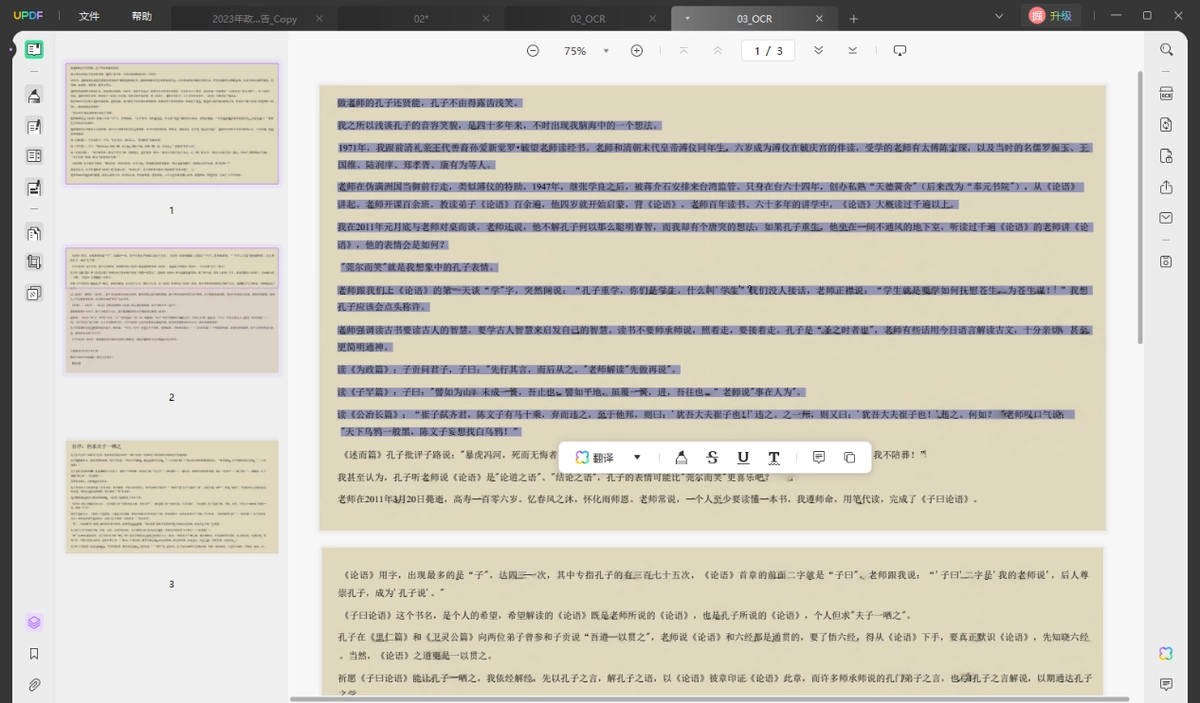
Task: Switch to the 02_OCR tab
Action: (x=587, y=19)
